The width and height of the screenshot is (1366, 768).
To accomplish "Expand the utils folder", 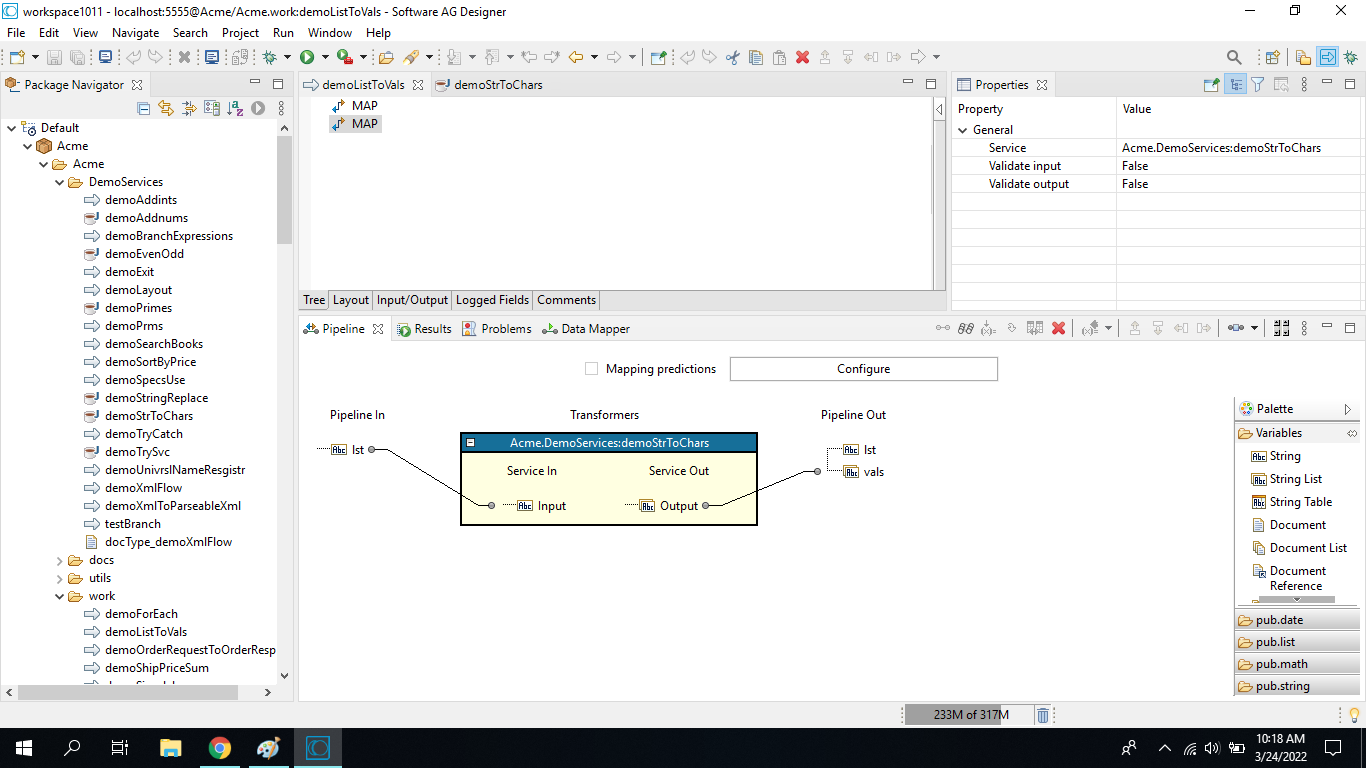I will pos(59,578).
